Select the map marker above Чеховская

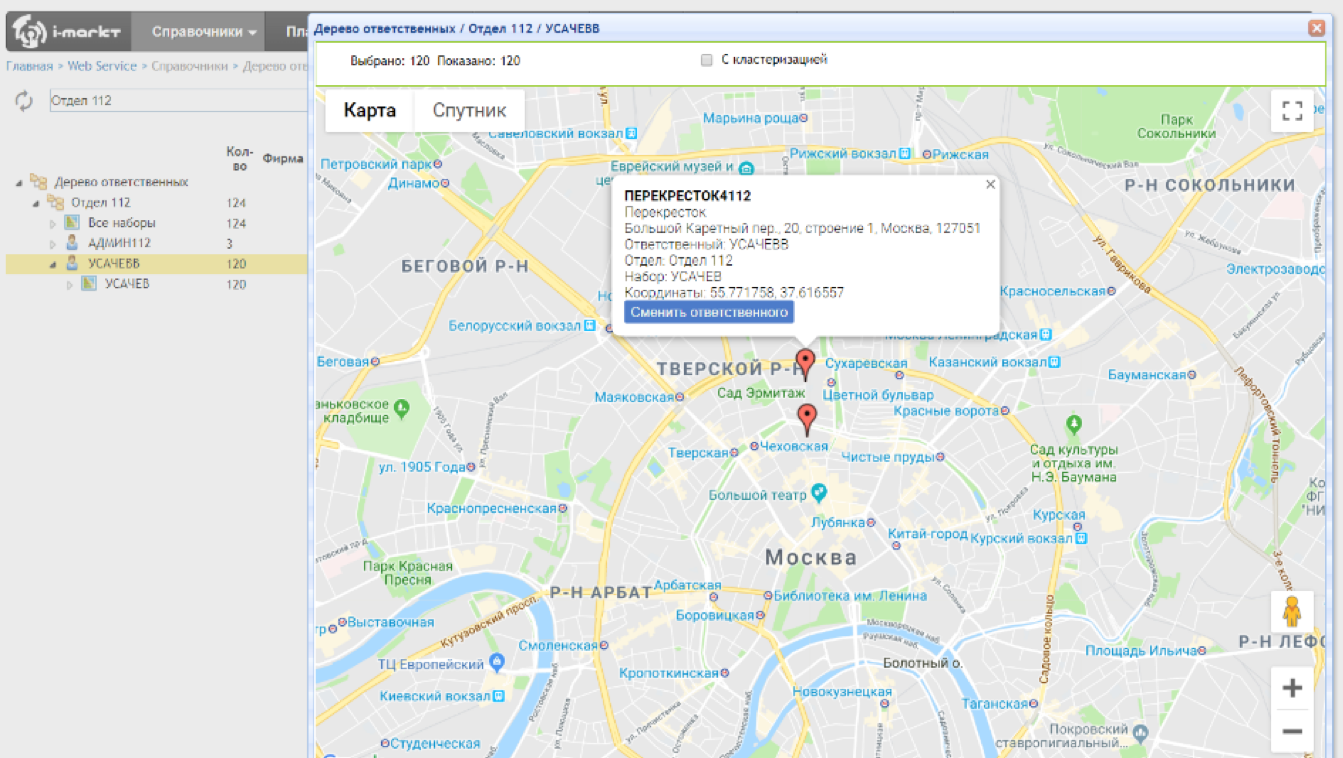[807, 419]
